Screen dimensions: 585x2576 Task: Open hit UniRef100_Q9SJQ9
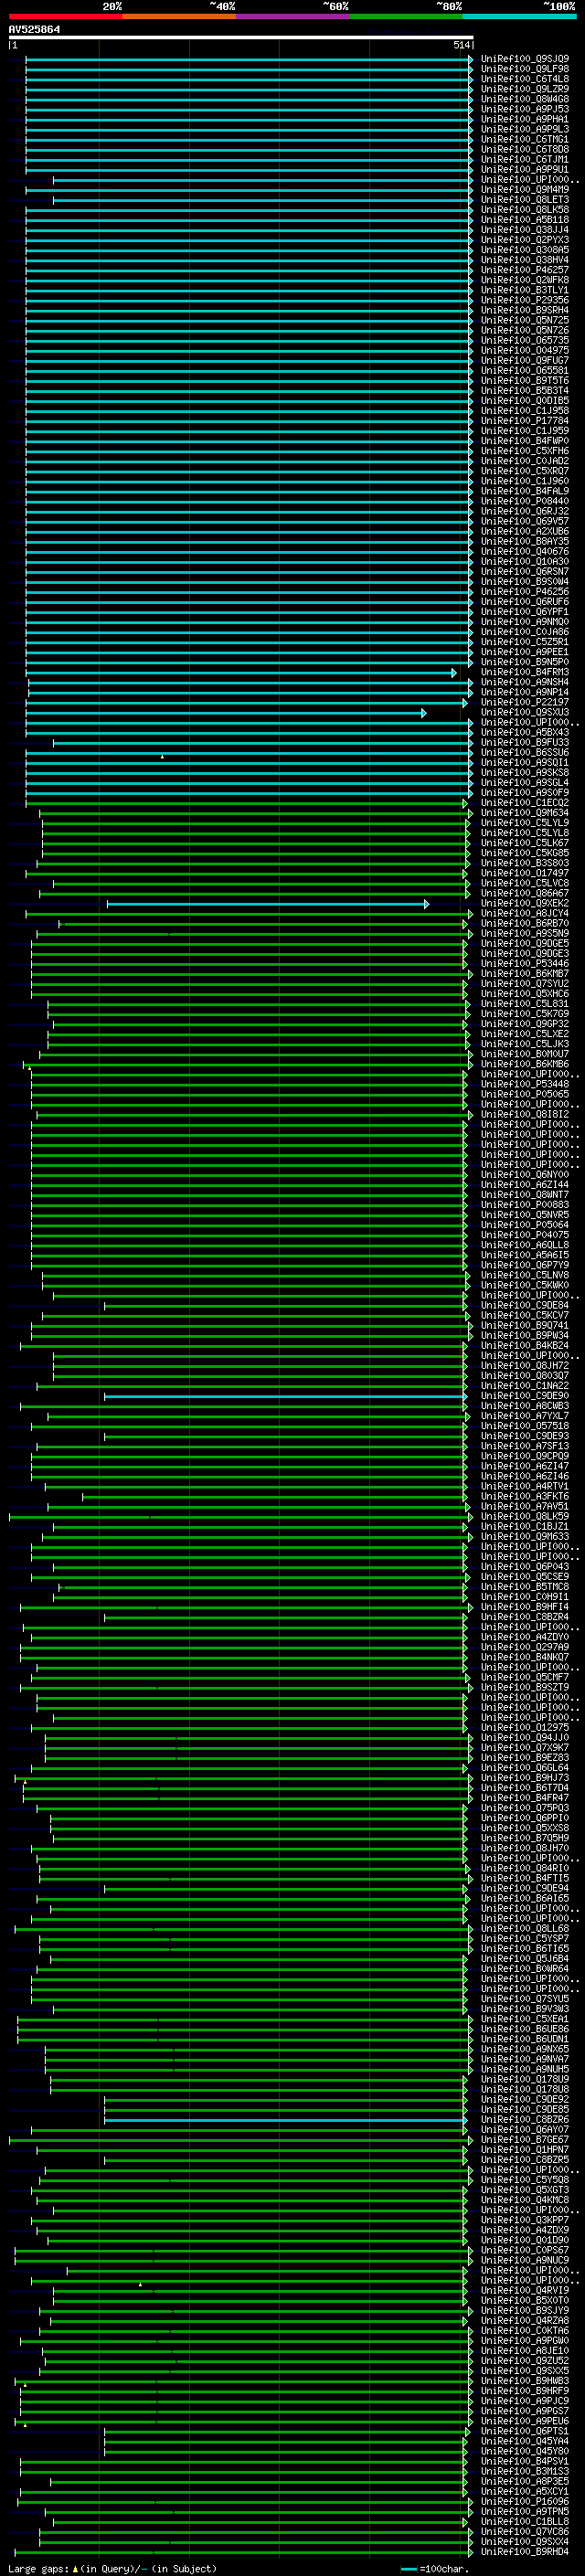tap(525, 59)
